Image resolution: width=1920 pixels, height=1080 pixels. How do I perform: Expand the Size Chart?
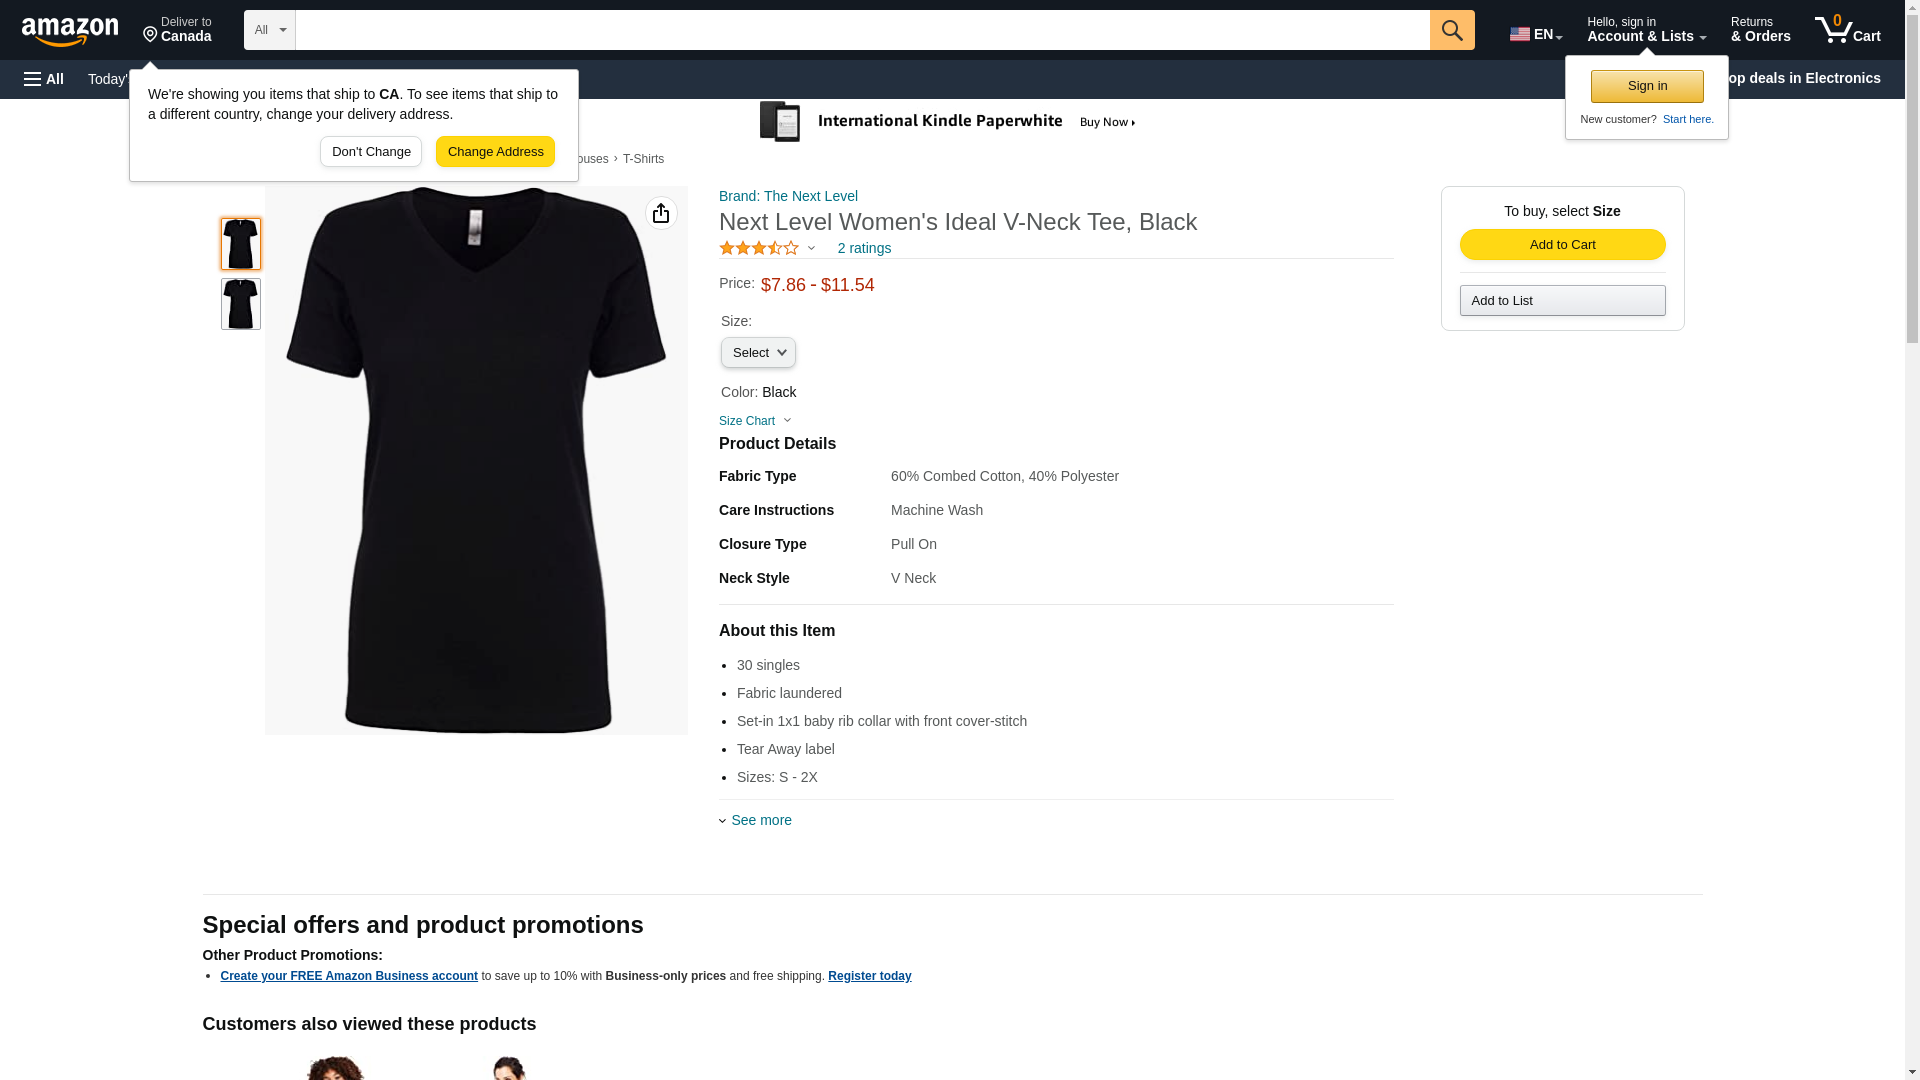(754, 421)
